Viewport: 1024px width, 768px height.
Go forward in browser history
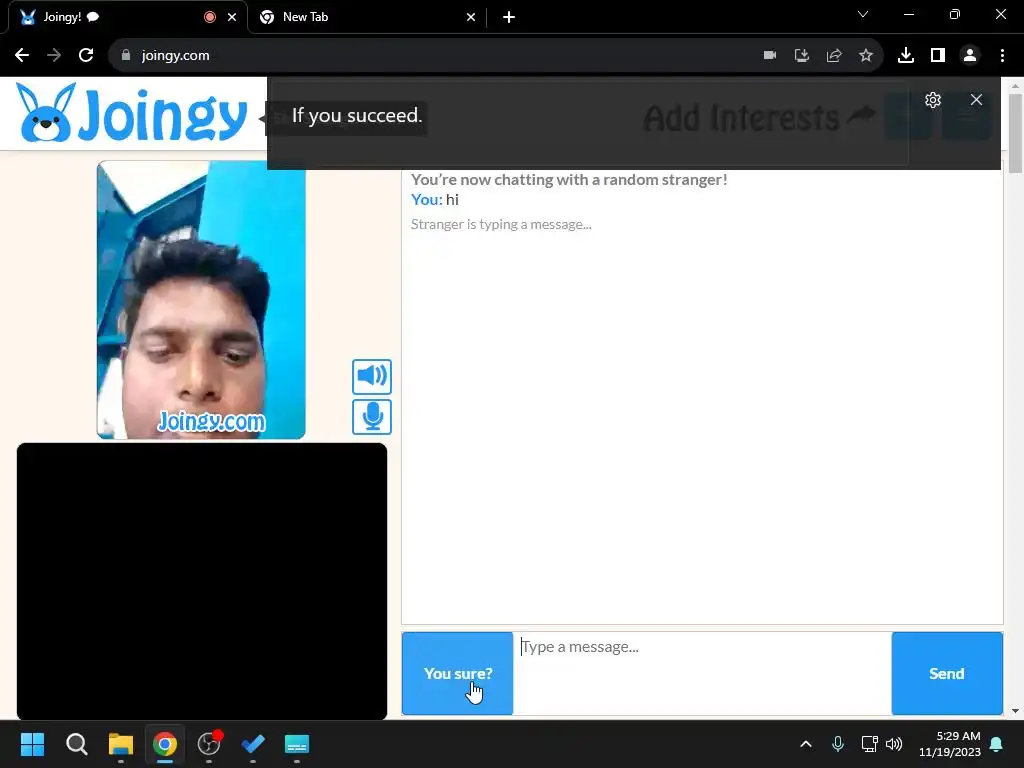(54, 55)
